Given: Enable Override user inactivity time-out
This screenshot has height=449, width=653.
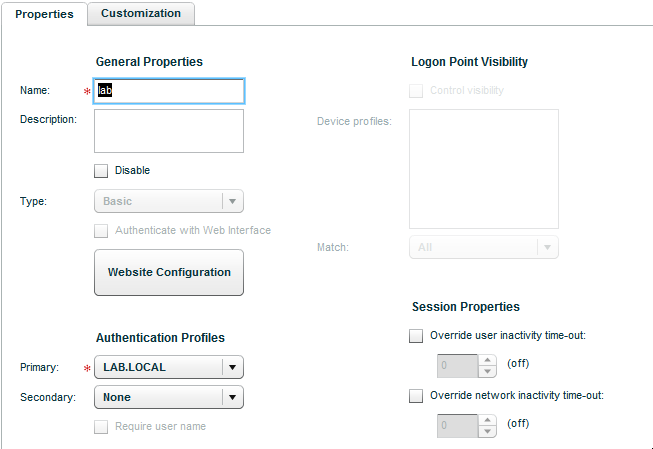Looking at the screenshot, I should point(416,336).
